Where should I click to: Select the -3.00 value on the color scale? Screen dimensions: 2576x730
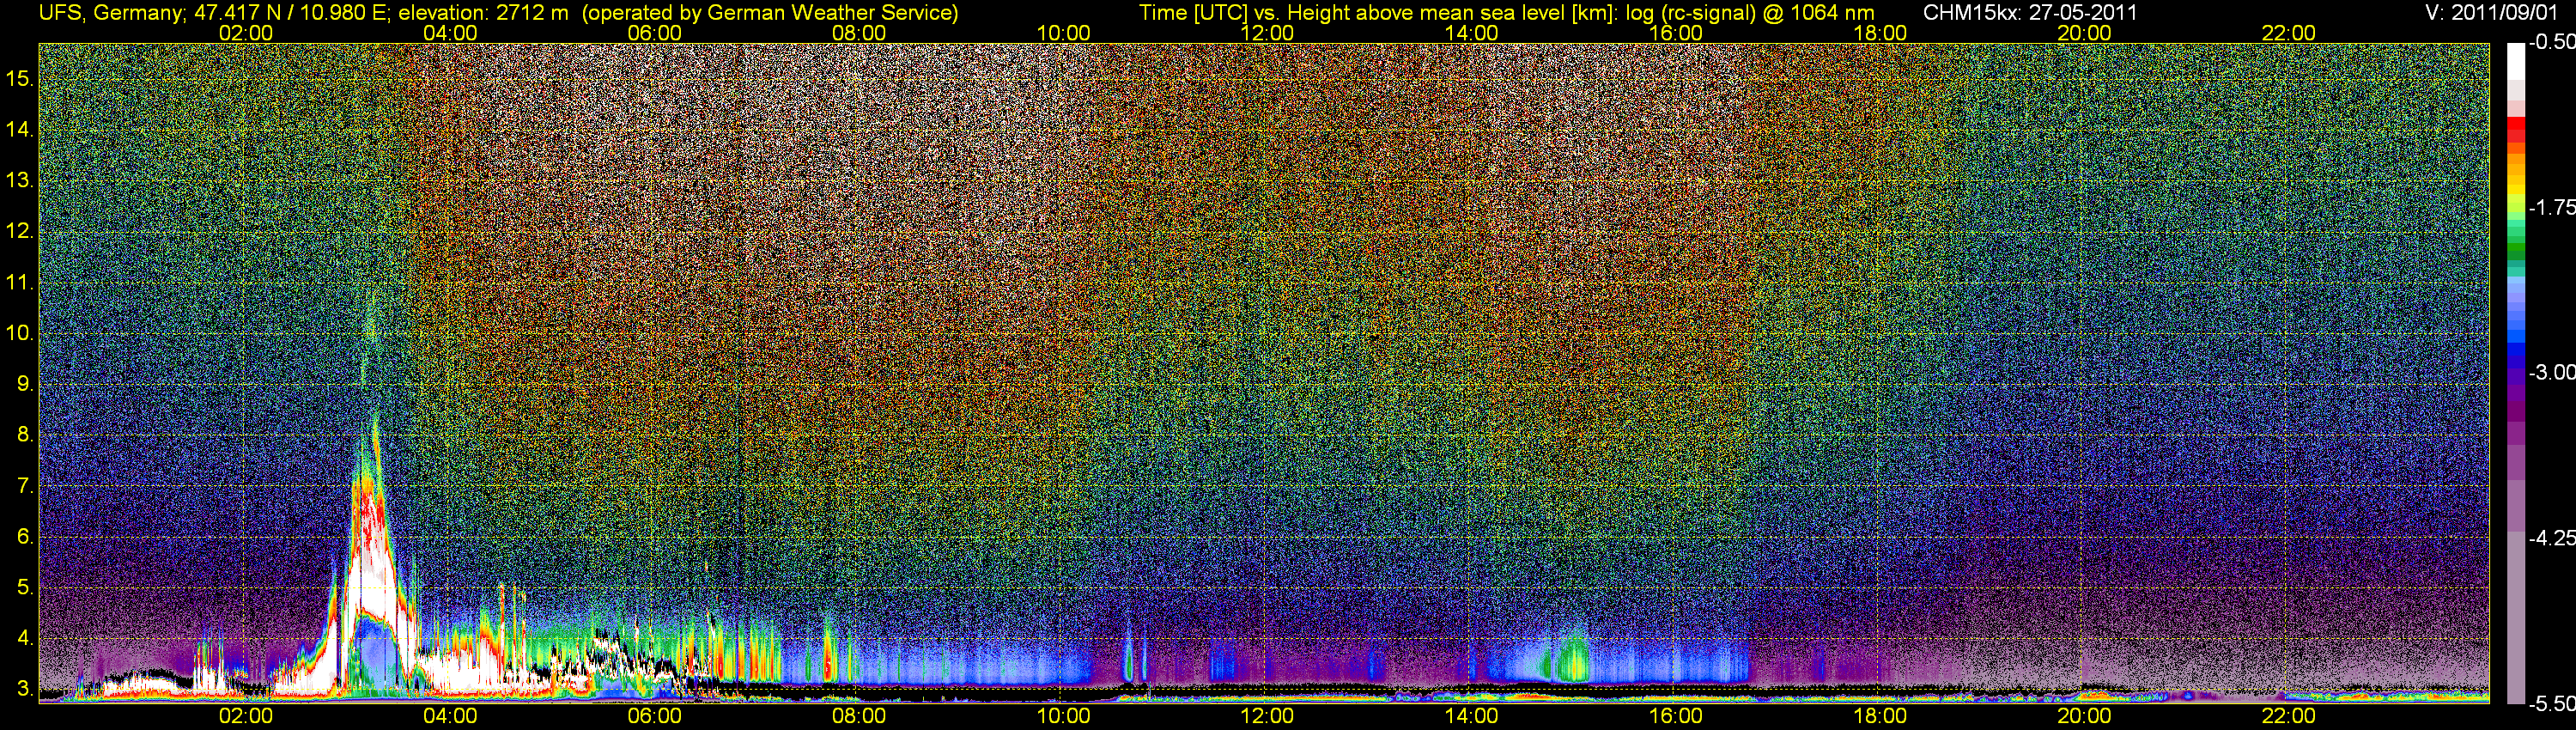coord(2551,373)
